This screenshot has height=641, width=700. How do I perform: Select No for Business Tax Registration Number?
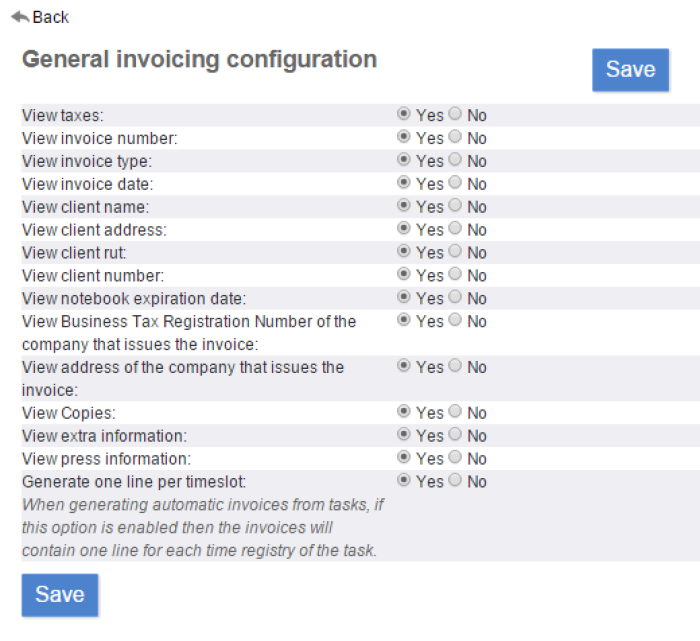(456, 320)
